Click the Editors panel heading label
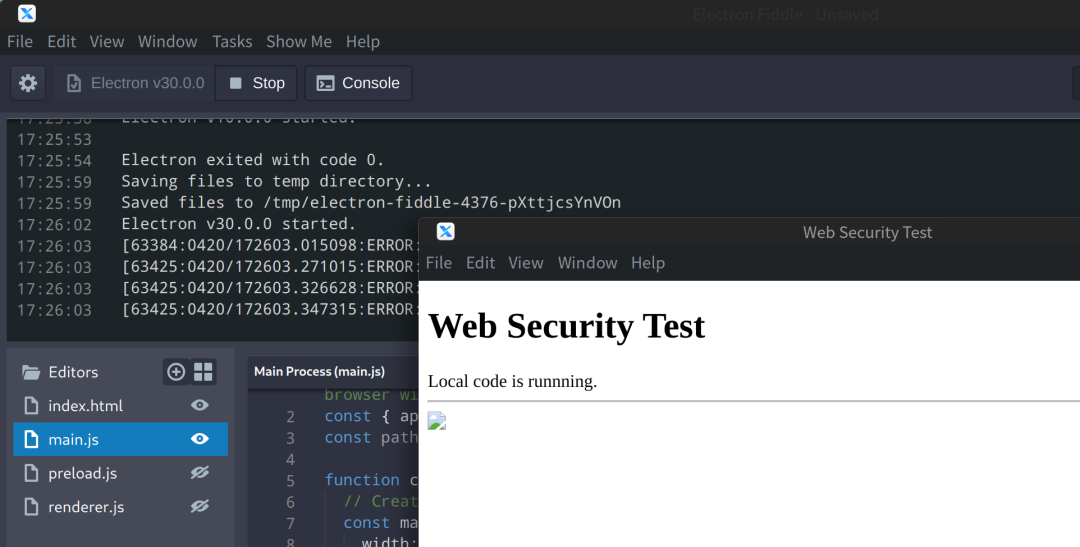Image resolution: width=1080 pixels, height=547 pixels. 73,373
